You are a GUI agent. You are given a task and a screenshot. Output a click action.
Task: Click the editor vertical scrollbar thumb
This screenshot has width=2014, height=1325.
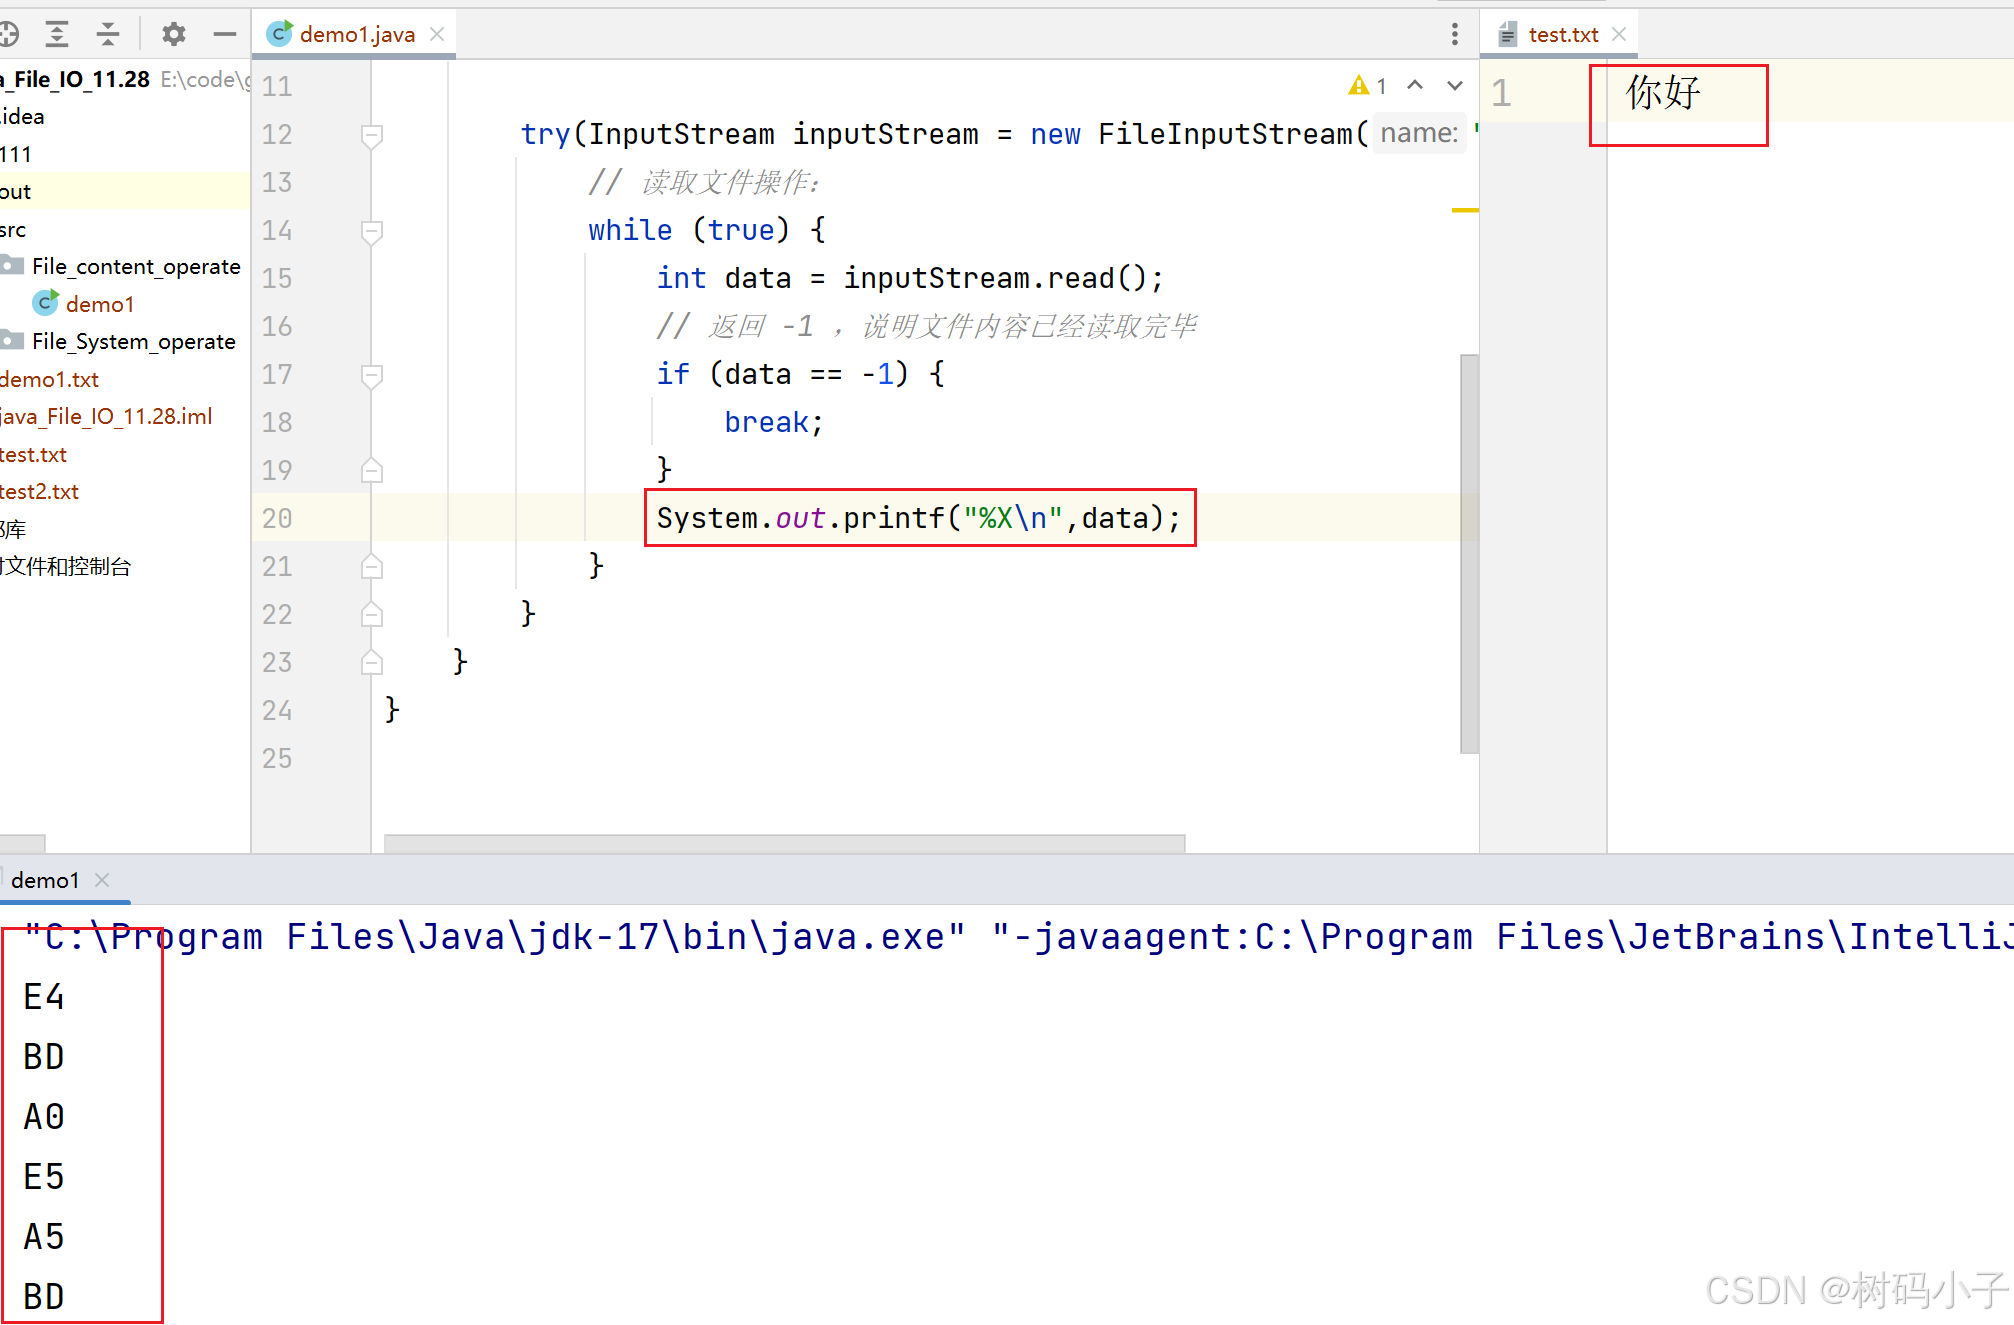(x=1468, y=552)
